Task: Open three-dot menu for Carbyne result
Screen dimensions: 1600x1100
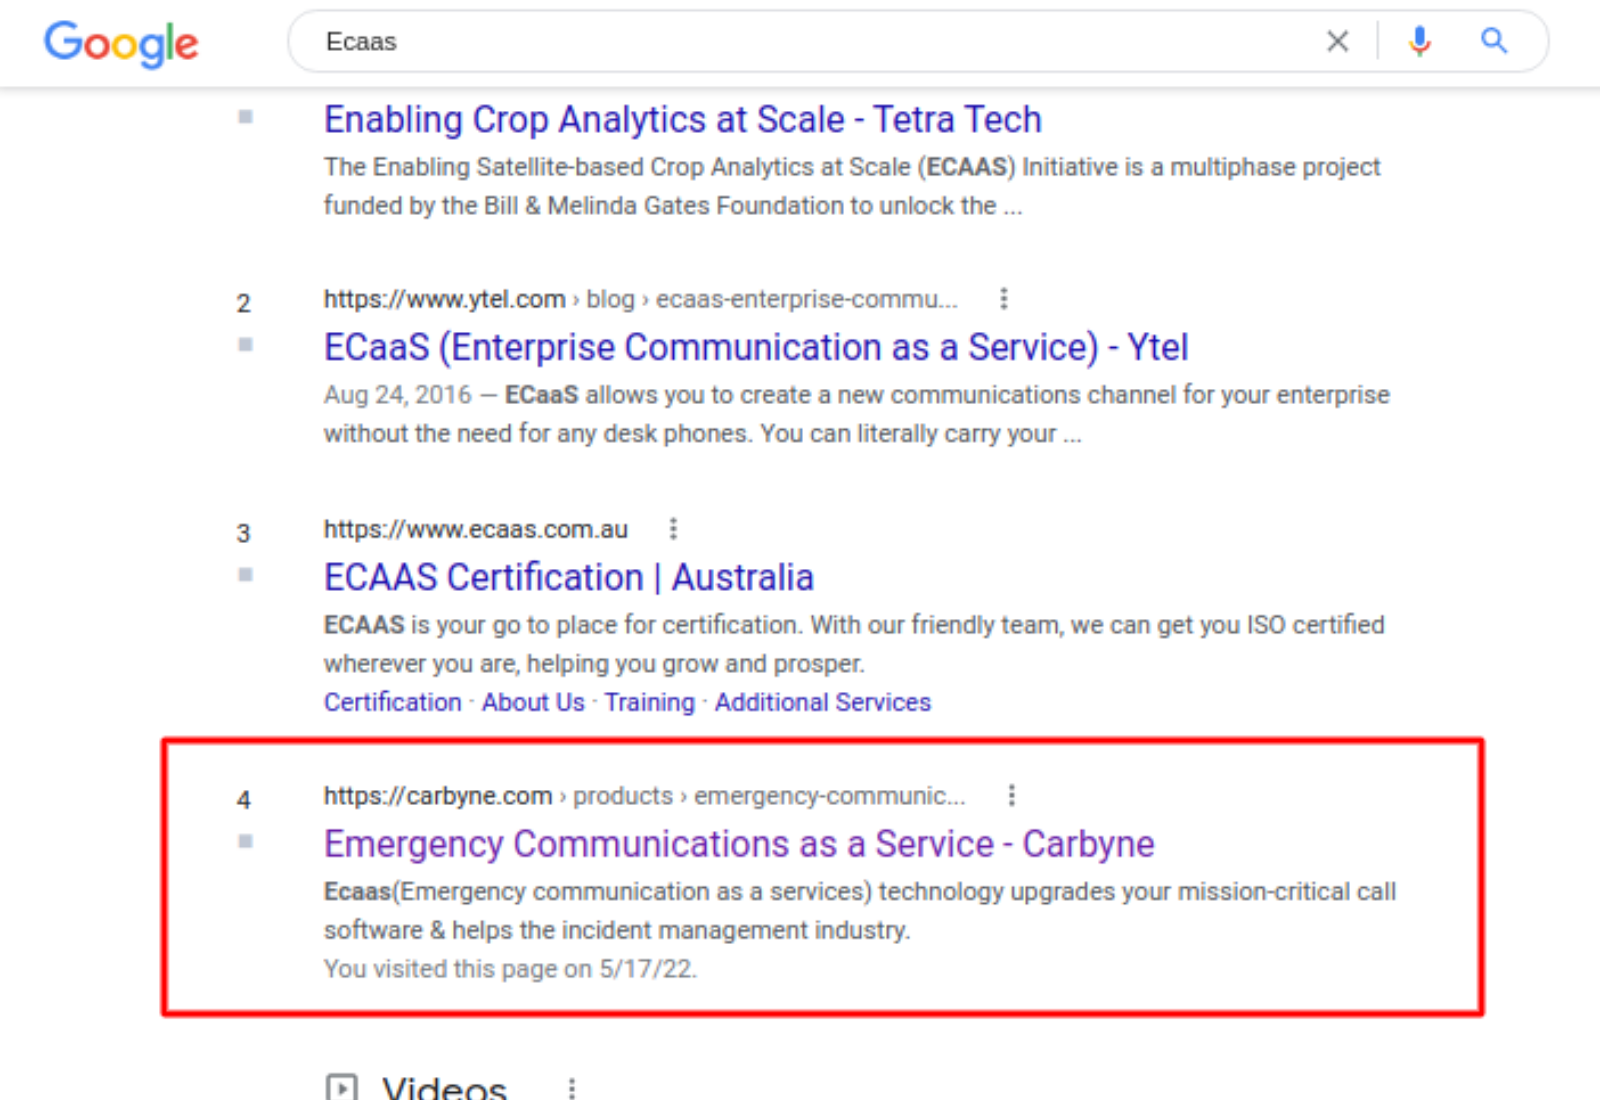Action: [x=1012, y=795]
